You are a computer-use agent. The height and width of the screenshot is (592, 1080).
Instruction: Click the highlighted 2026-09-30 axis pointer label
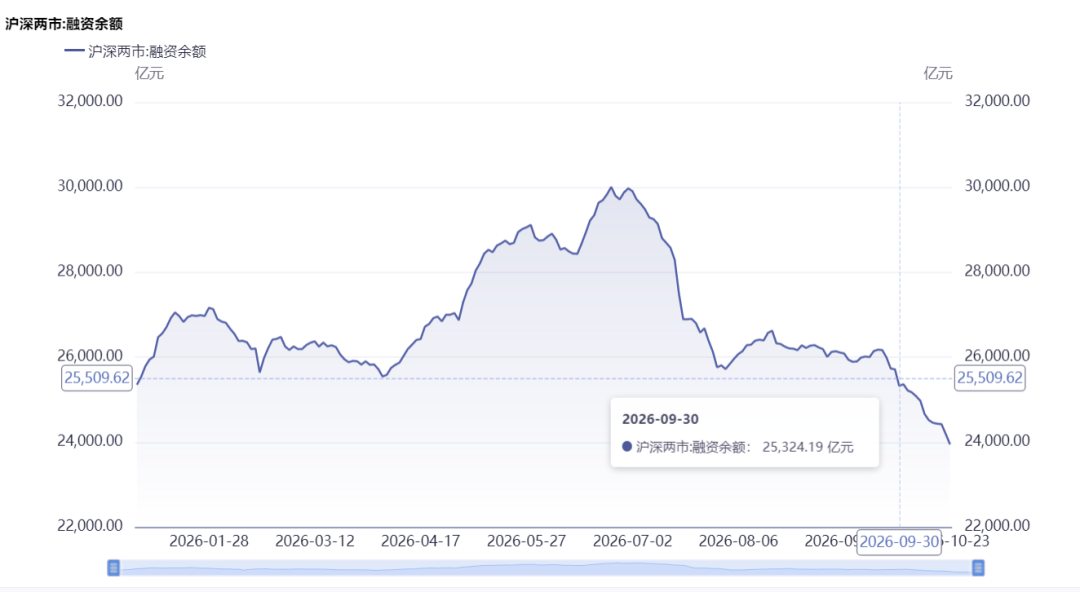(x=899, y=542)
